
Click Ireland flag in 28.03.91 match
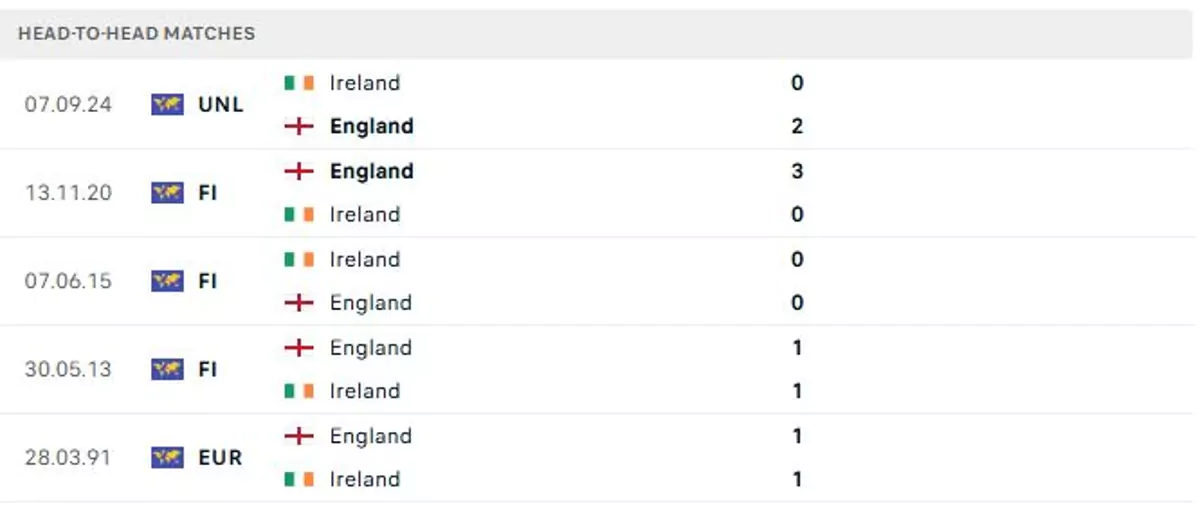299,479
